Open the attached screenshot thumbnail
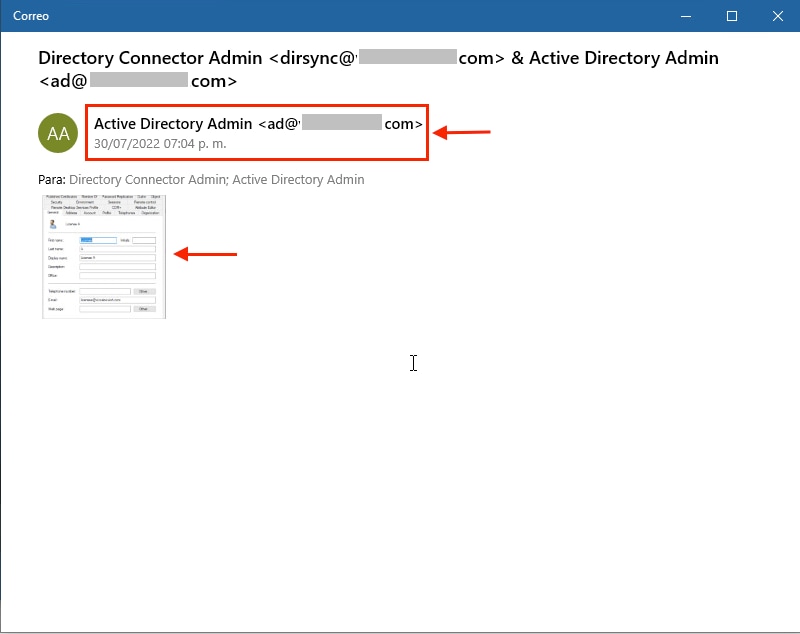The height and width of the screenshot is (634, 800). coord(104,257)
